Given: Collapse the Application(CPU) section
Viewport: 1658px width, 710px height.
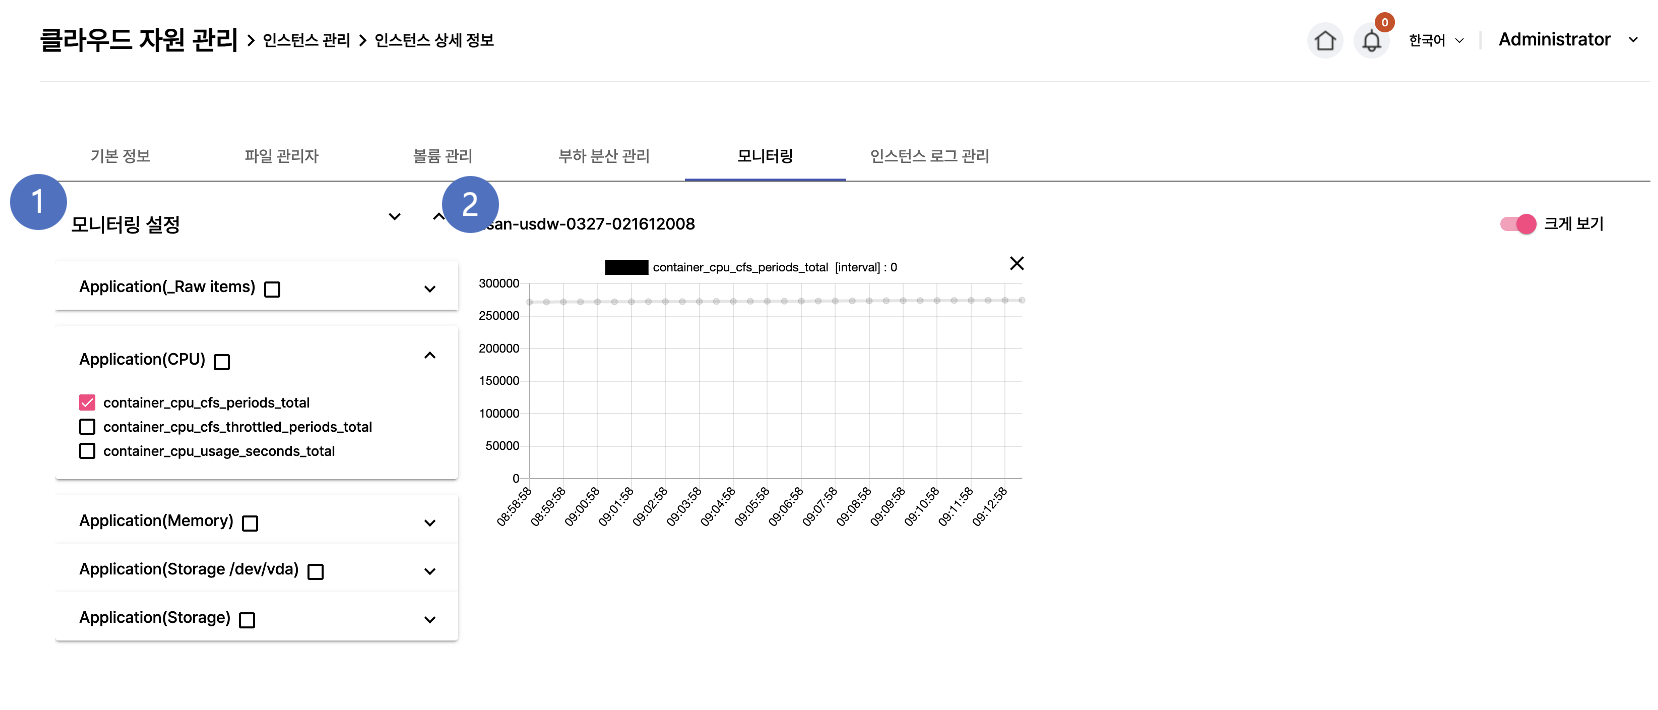Looking at the screenshot, I should coord(430,356).
